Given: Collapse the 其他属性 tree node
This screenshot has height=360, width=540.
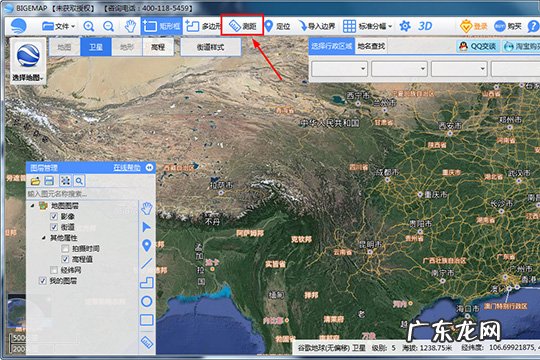Looking at the screenshot, I should pos(44,238).
